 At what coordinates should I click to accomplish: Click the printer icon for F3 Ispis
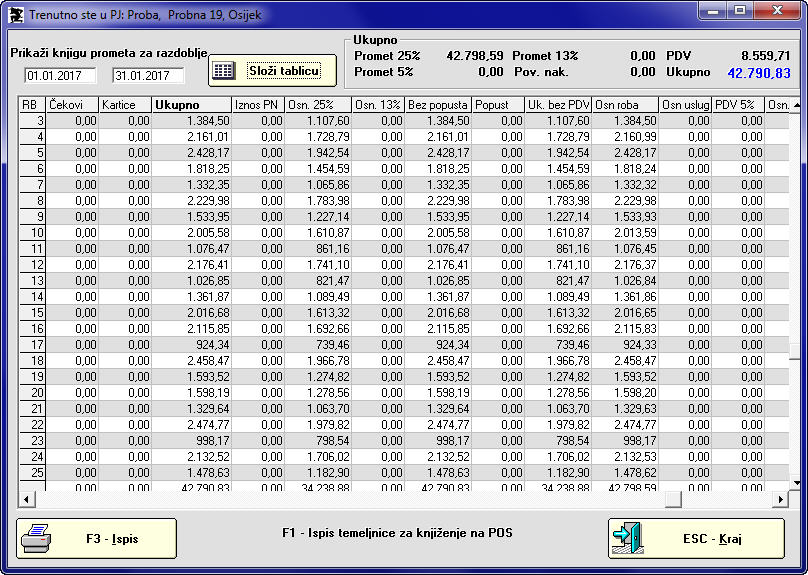click(37, 538)
